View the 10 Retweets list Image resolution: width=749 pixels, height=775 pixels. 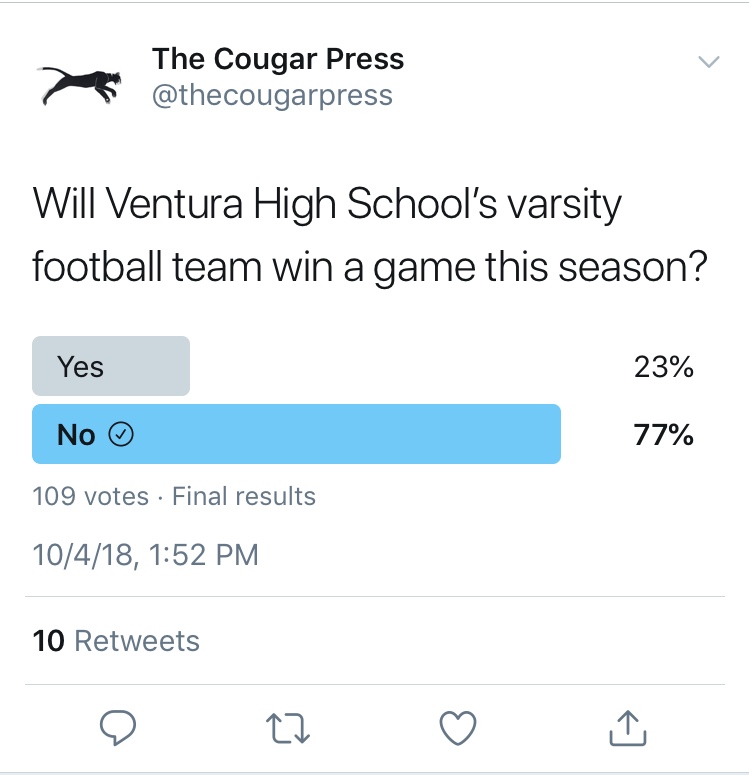116,641
